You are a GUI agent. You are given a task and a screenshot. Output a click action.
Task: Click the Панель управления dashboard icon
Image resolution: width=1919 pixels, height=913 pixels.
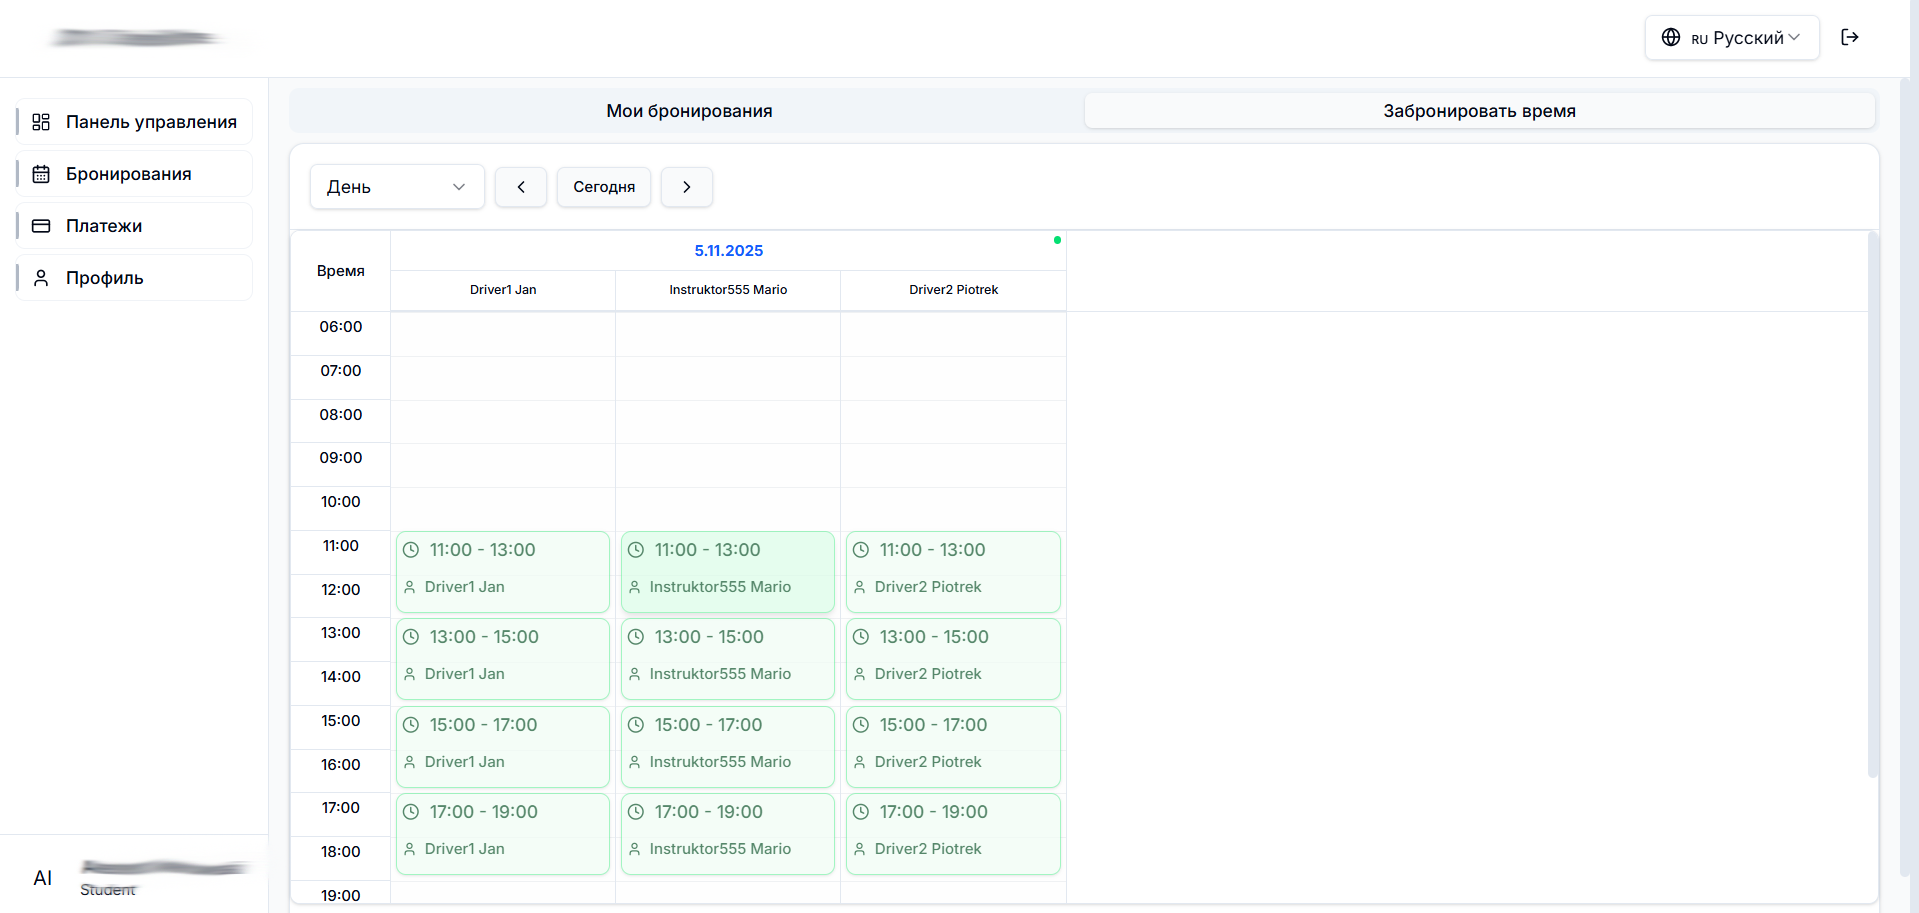point(41,122)
